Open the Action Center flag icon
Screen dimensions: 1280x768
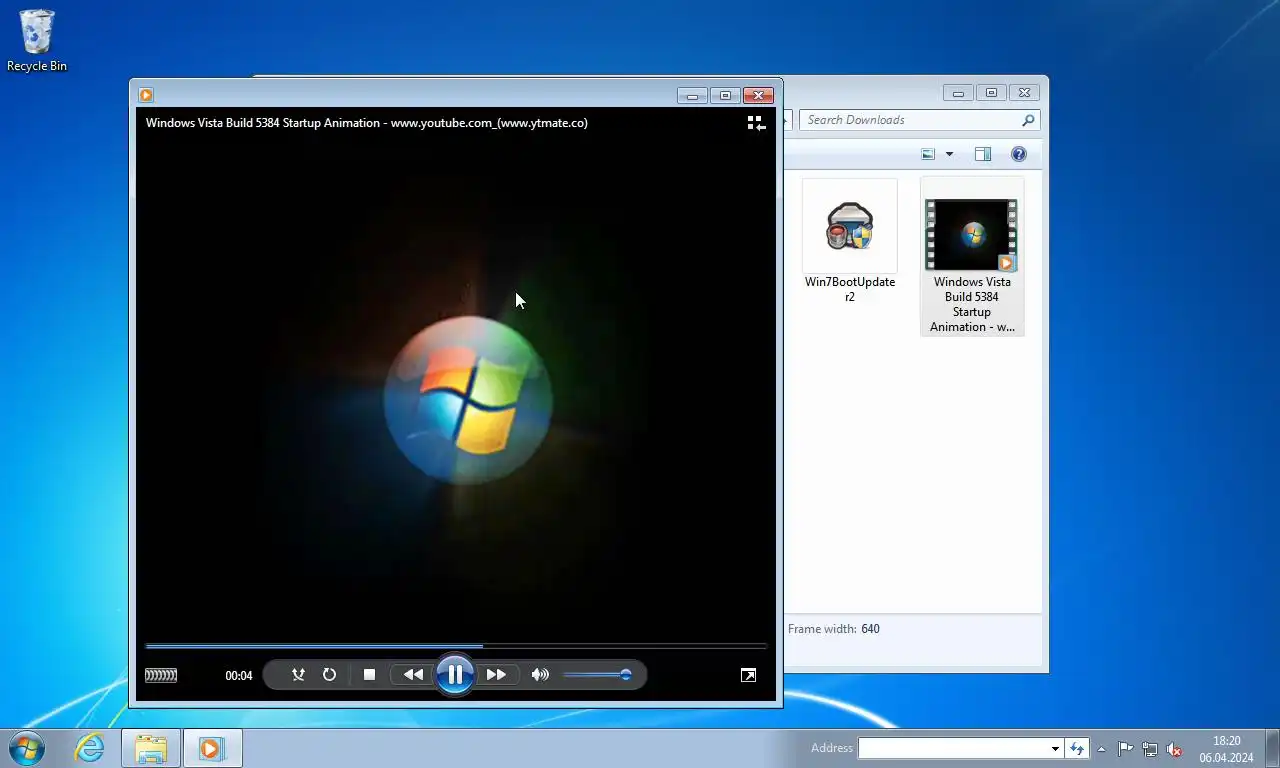click(x=1126, y=748)
